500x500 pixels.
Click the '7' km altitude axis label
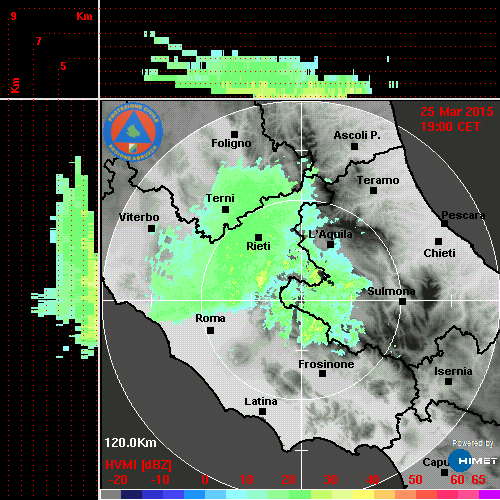point(39,41)
